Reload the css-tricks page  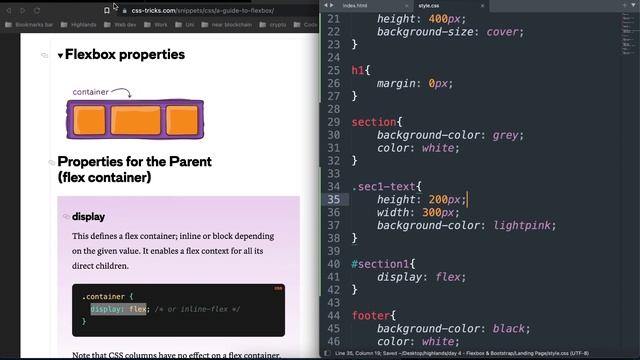(x=37, y=11)
